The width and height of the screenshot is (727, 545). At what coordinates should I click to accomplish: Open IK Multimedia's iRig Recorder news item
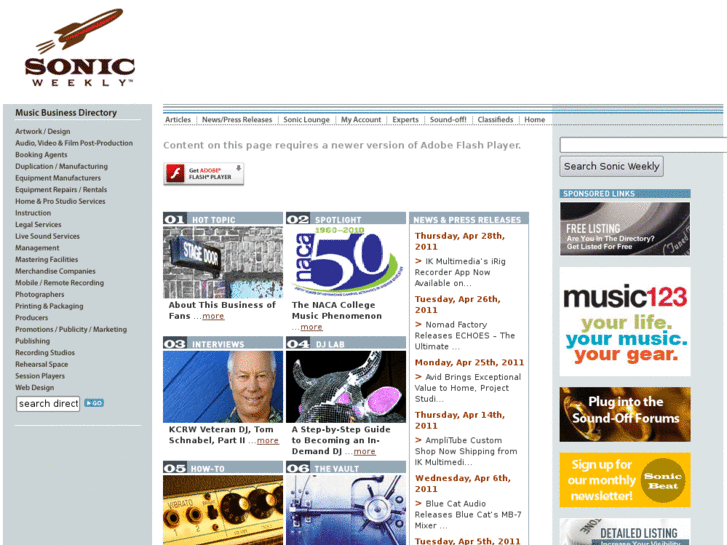coord(460,272)
